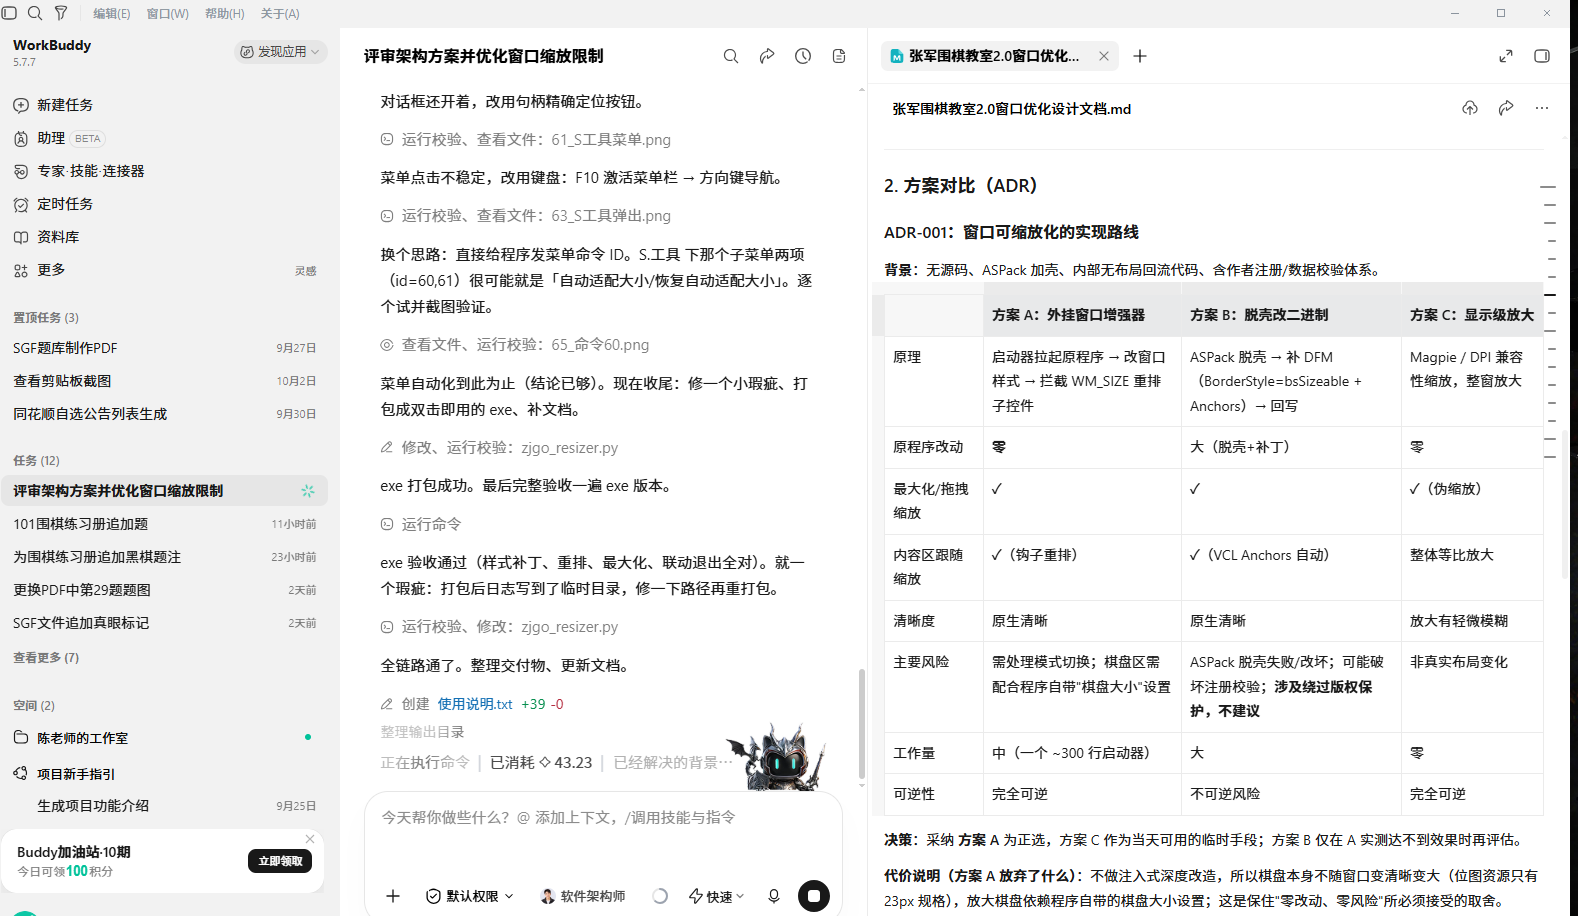1578x916 pixels.
Task: Add attachment with the plus icon
Action: (x=393, y=896)
